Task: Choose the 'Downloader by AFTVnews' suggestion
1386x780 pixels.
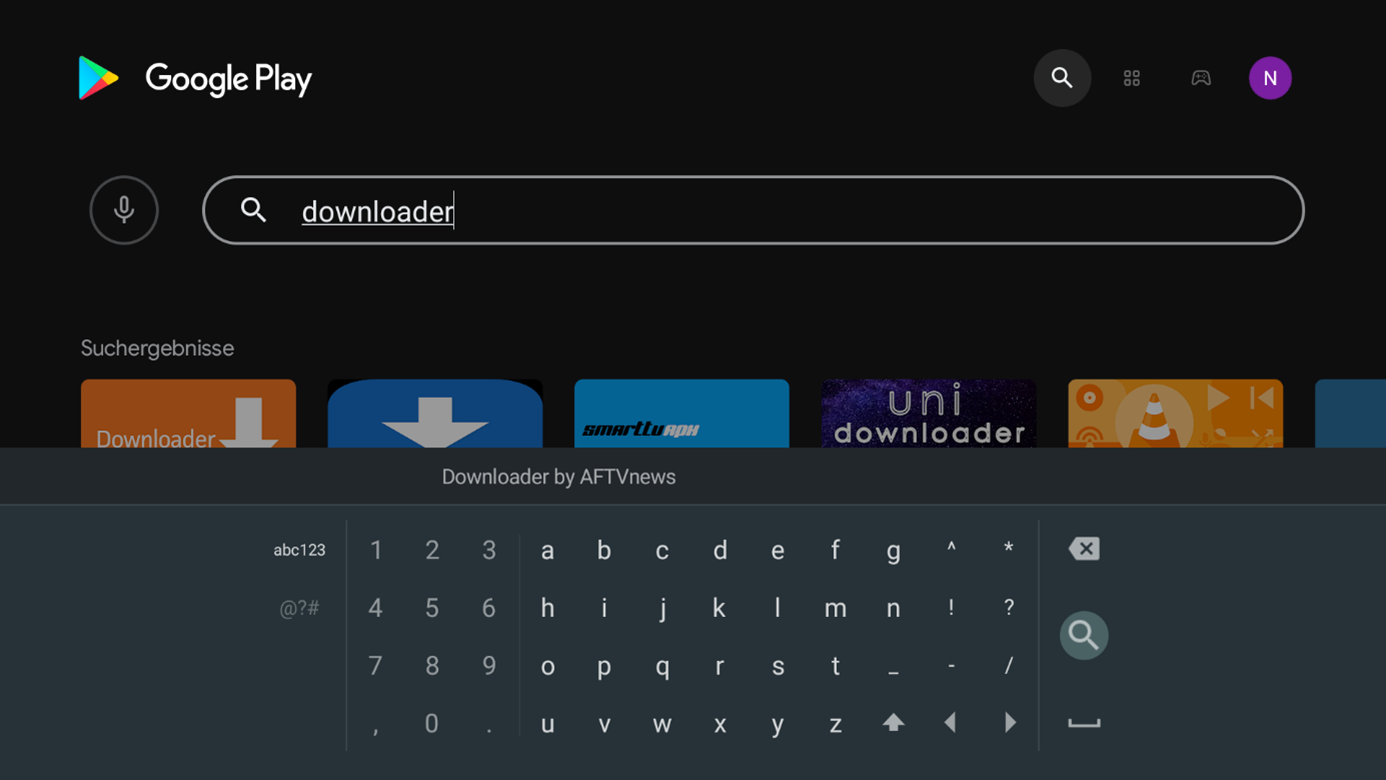Action: click(x=558, y=477)
